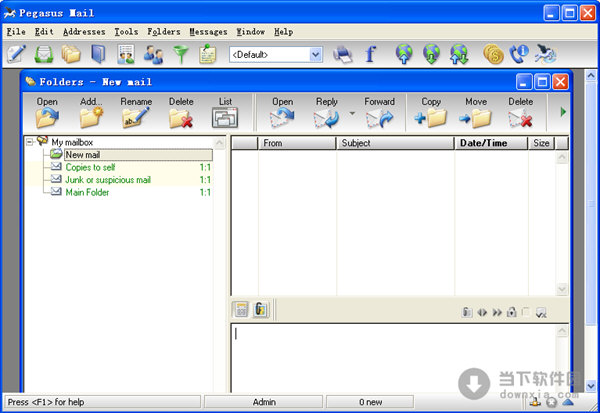Image resolution: width=600 pixels, height=413 pixels.
Task: Select the Copies to self folder
Action: (x=90, y=167)
